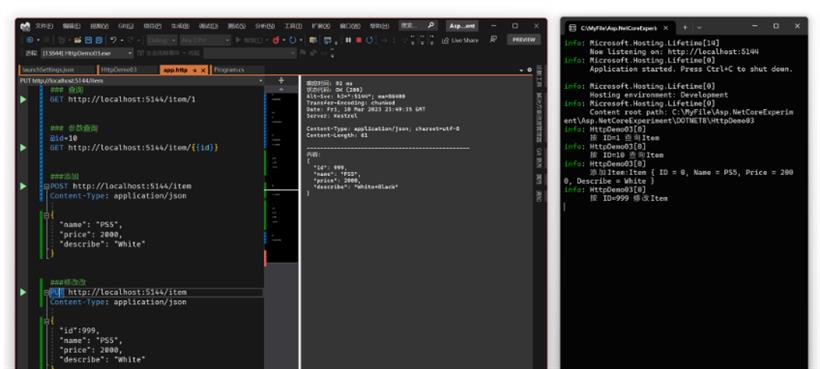The width and height of the screenshot is (820, 369).
Task: Click the "describe": "White+Black" response line
Action: [355, 187]
